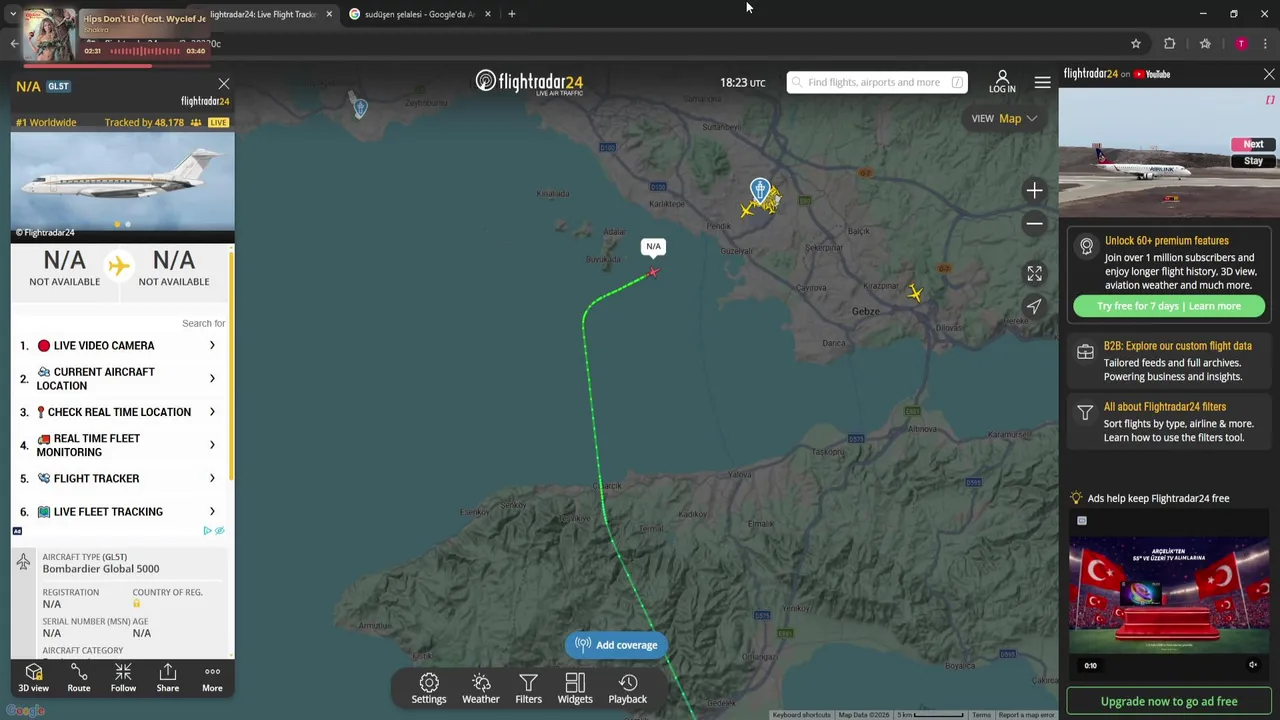Viewport: 1280px width, 720px height.
Task: Open the hamburger main menu
Action: pos(1042,82)
